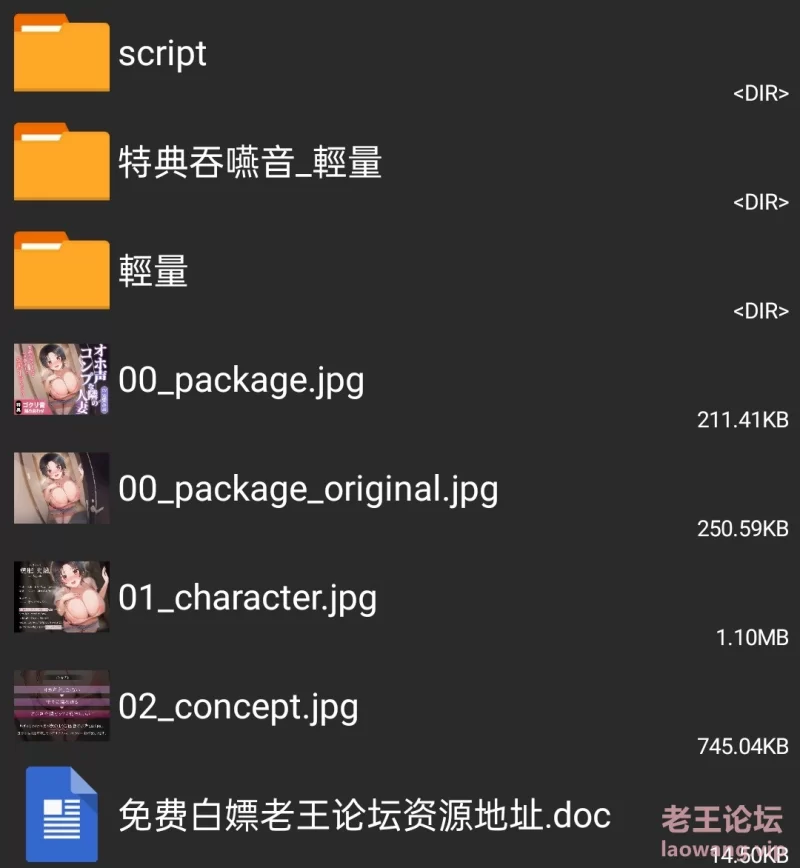Viewport: 800px width, 868px height.
Task: Select the script folder name
Action: pyautogui.click(x=162, y=54)
